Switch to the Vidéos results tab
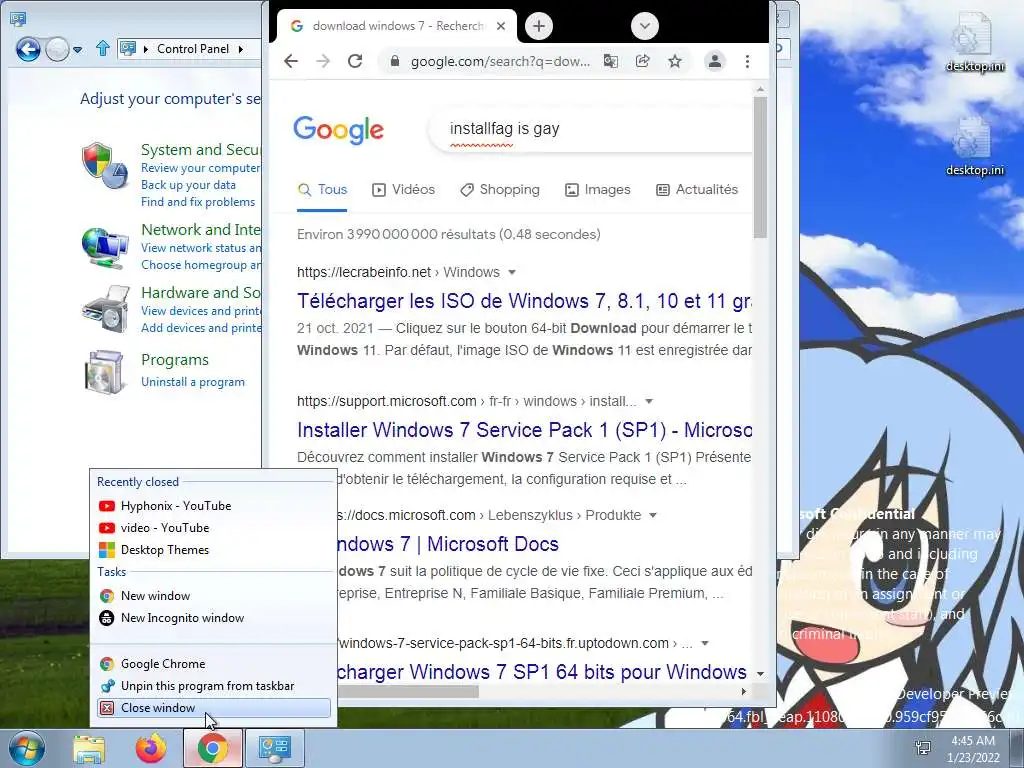This screenshot has height=768, width=1024. [403, 189]
